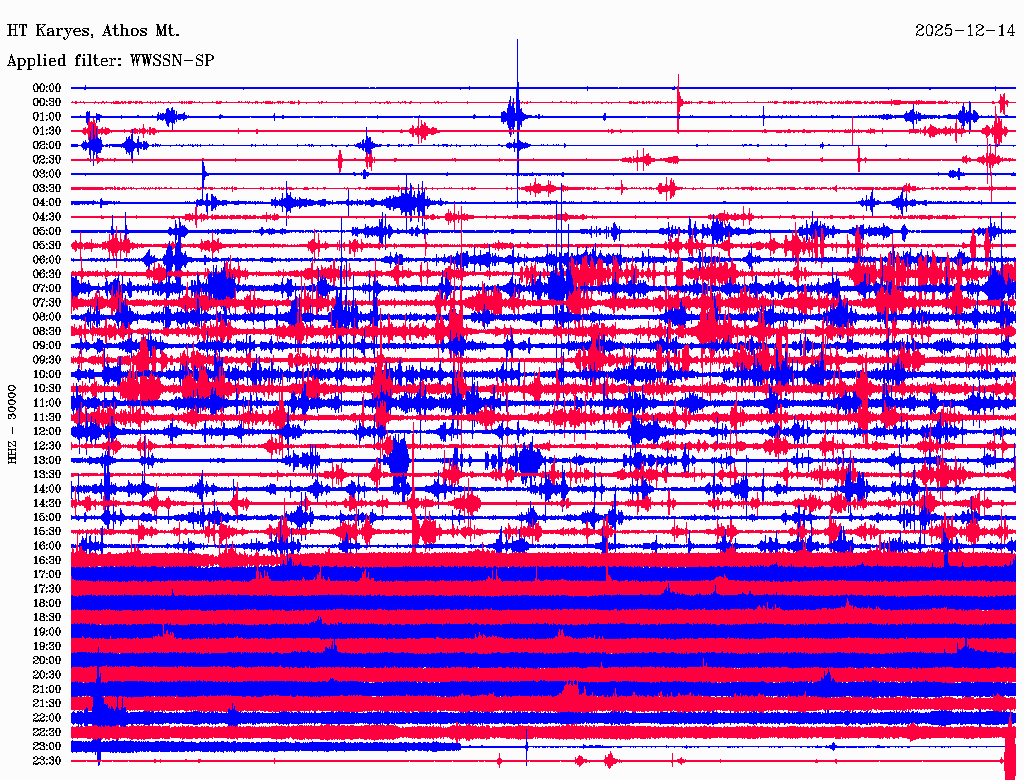The height and width of the screenshot is (780, 1024).
Task: Click the 02:30 time label
Action: point(47,159)
